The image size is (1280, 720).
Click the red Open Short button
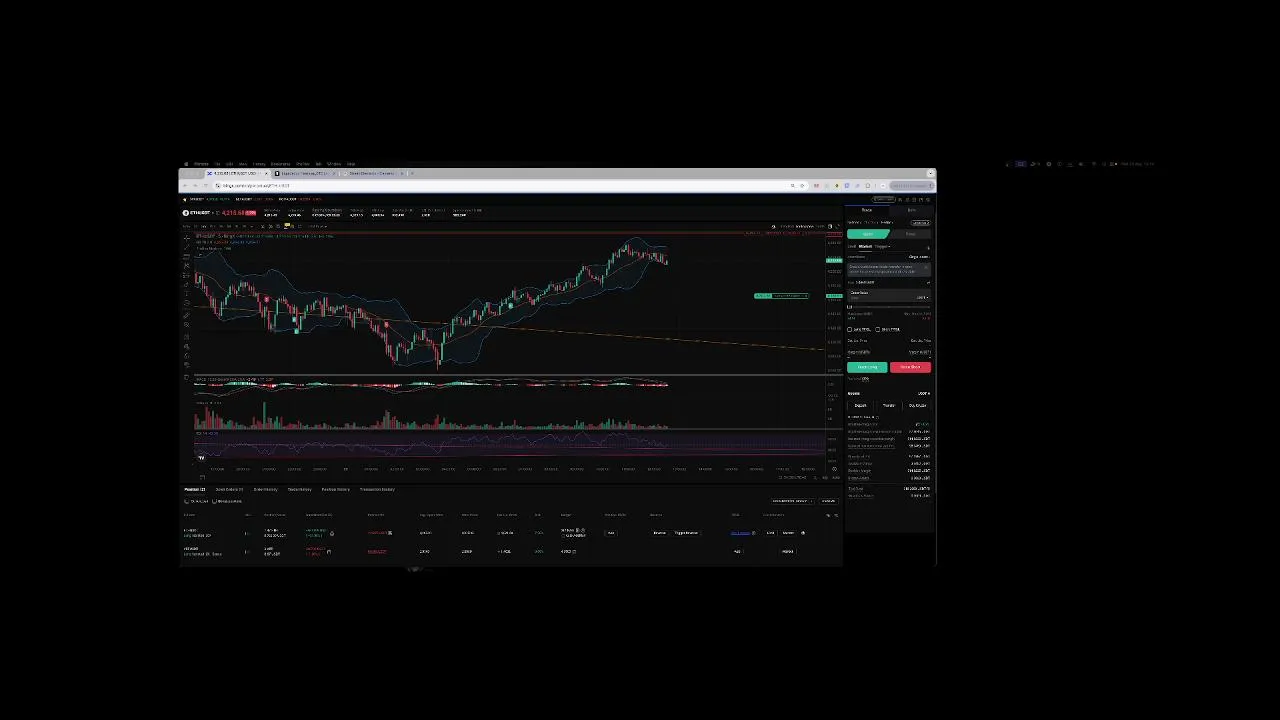(x=910, y=367)
